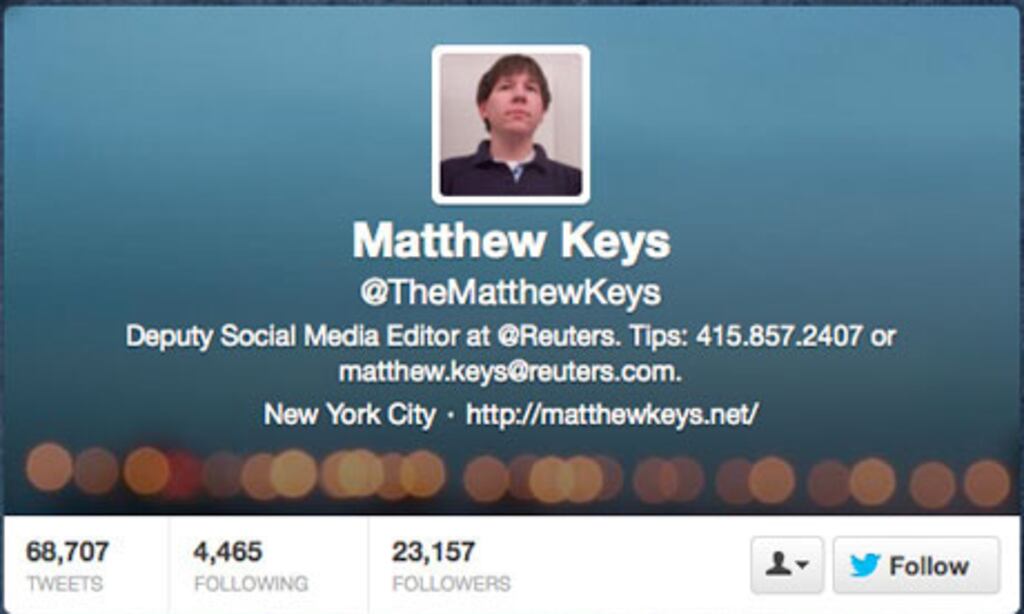
Task: Follow Matthew Keys
Action: 916,565
